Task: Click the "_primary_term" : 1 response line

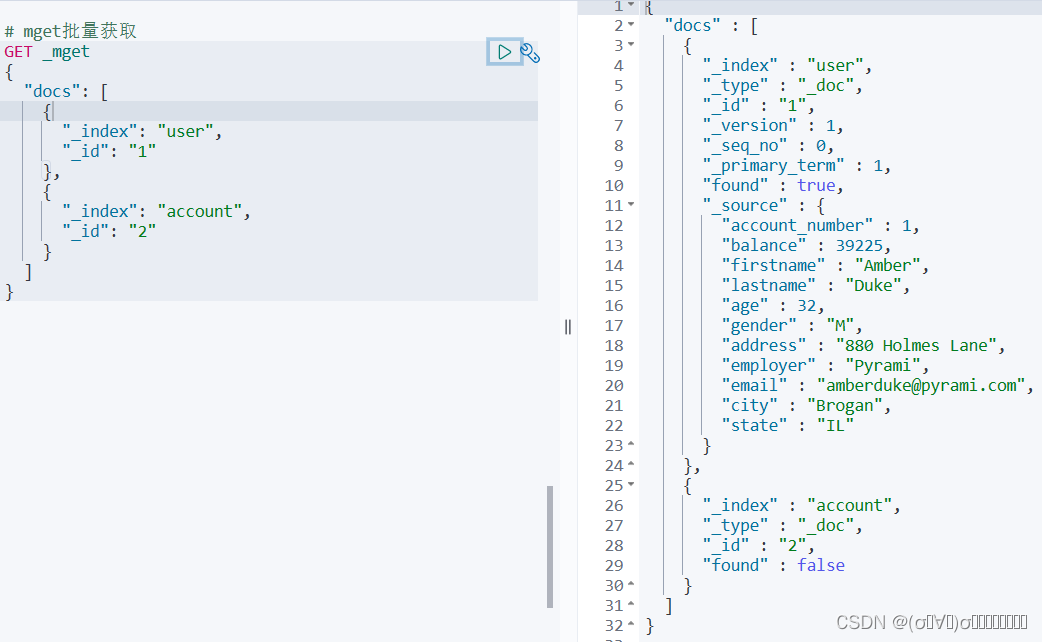Action: pyautogui.click(x=797, y=165)
